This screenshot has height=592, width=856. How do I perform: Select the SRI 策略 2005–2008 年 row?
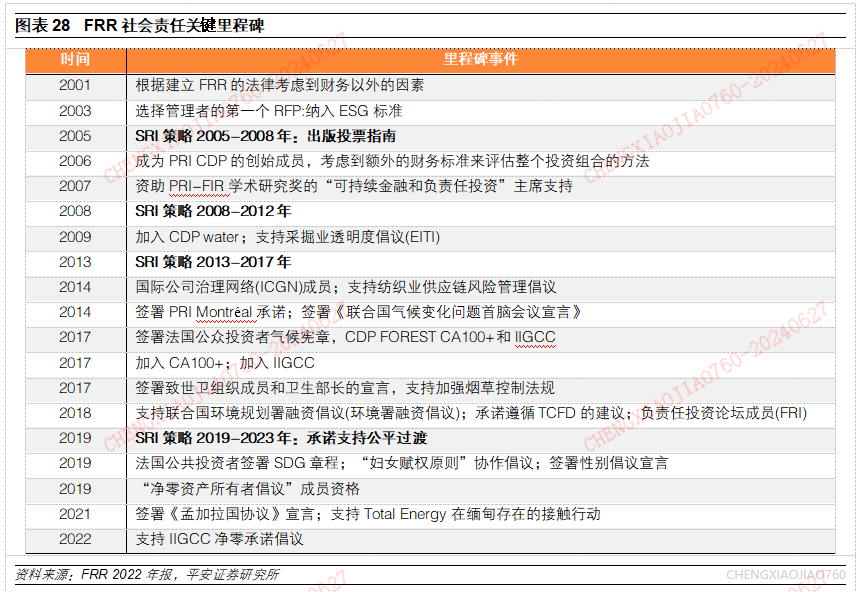click(x=430, y=136)
